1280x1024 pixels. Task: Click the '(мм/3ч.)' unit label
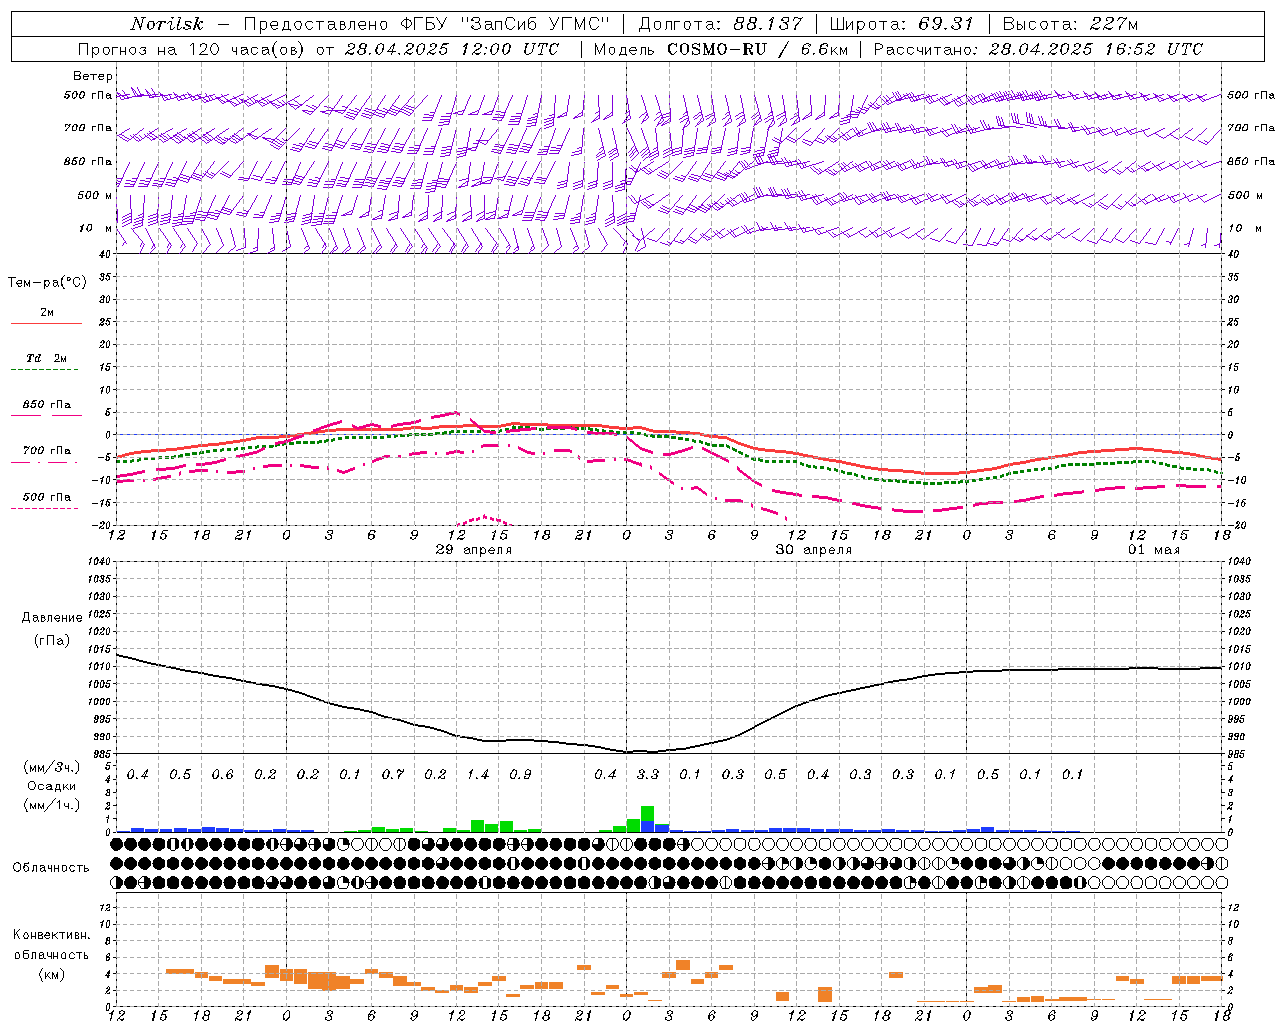tap(52, 767)
